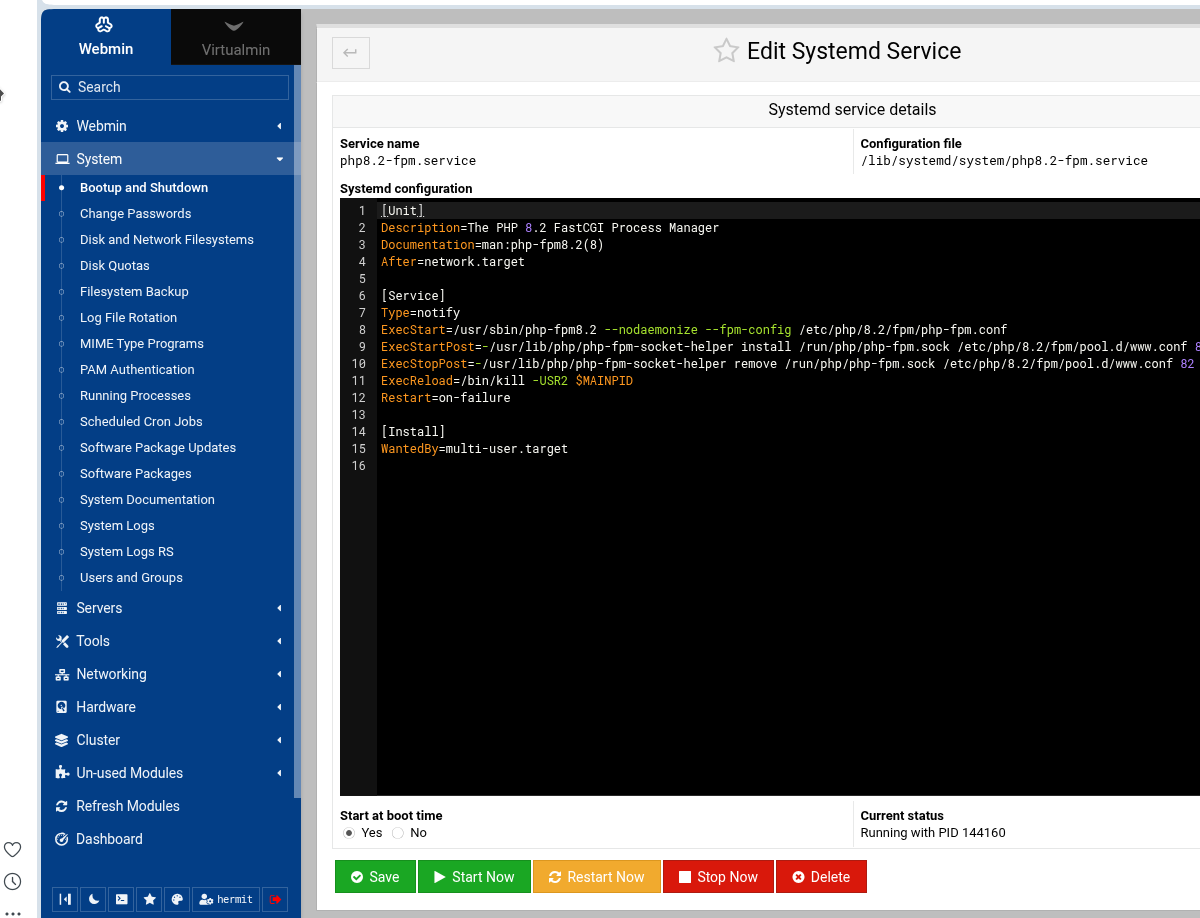Viewport: 1200px width, 918px height.
Task: Favorite this page with title star
Action: pyautogui.click(x=726, y=51)
